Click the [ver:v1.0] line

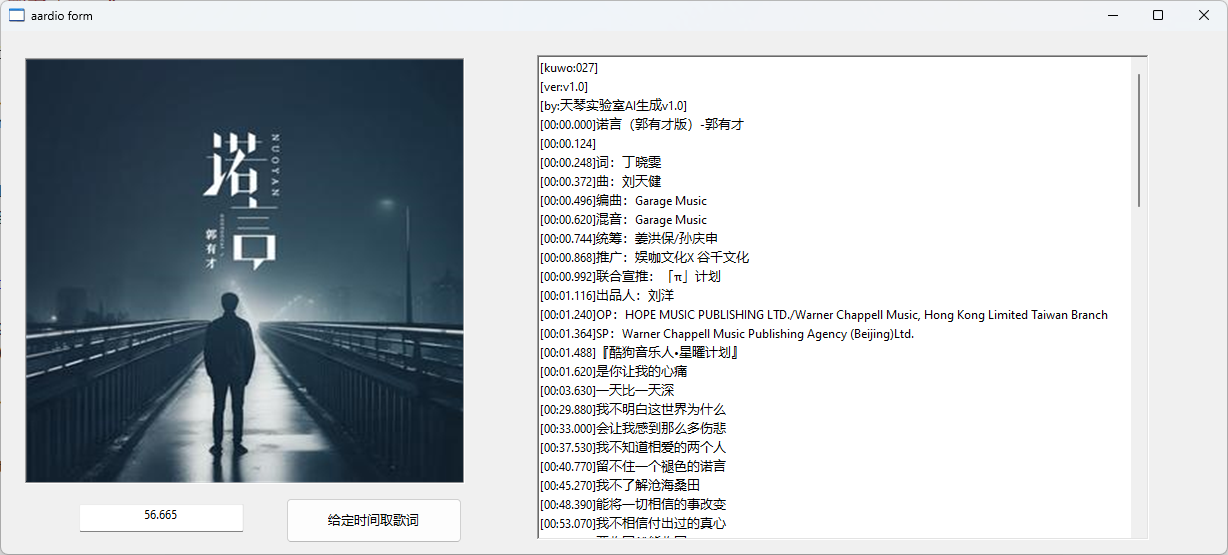(564, 87)
